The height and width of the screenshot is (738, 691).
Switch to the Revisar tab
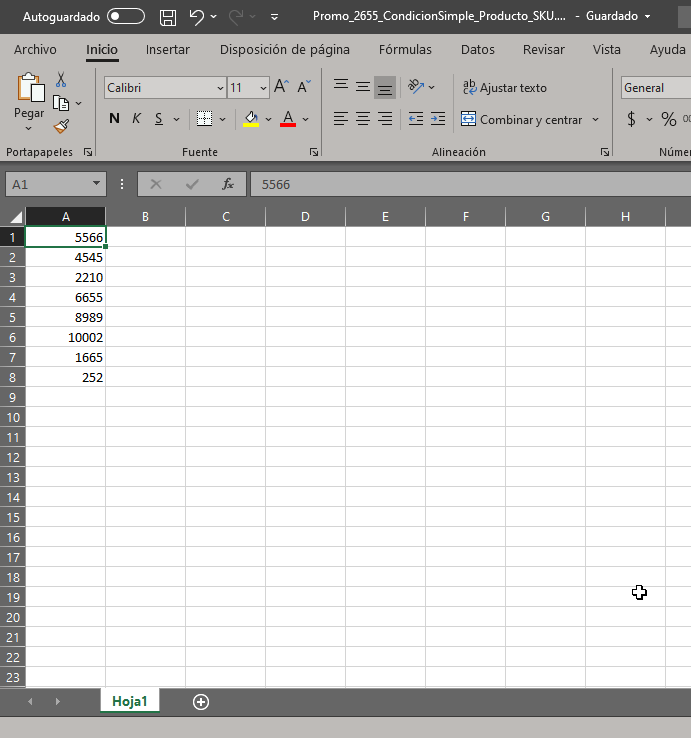pos(544,49)
